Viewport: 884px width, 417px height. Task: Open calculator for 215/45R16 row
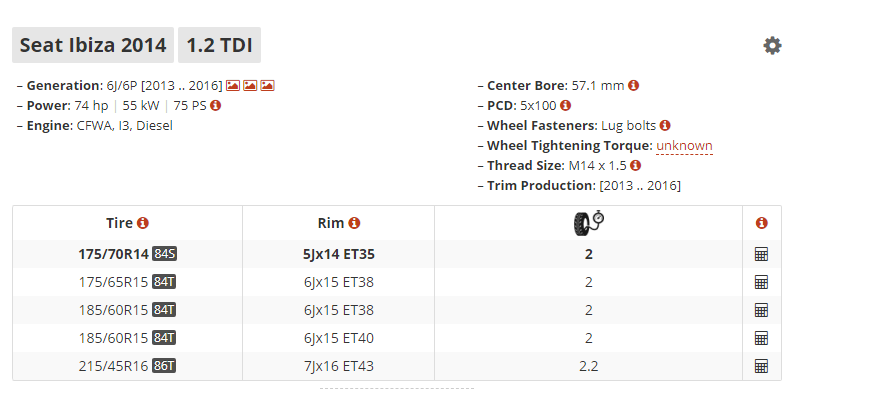761,366
